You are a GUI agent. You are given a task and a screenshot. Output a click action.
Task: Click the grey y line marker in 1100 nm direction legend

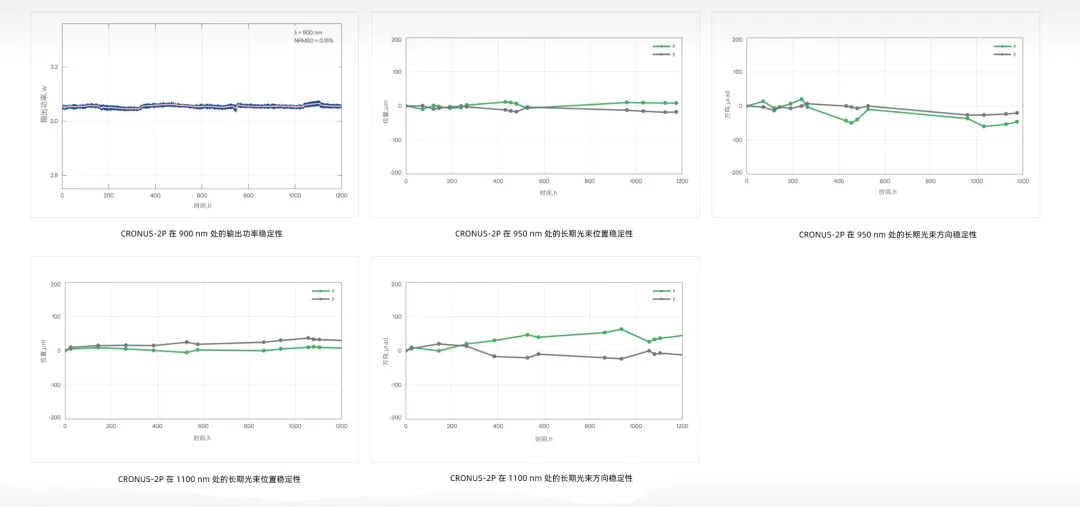[x=659, y=299]
